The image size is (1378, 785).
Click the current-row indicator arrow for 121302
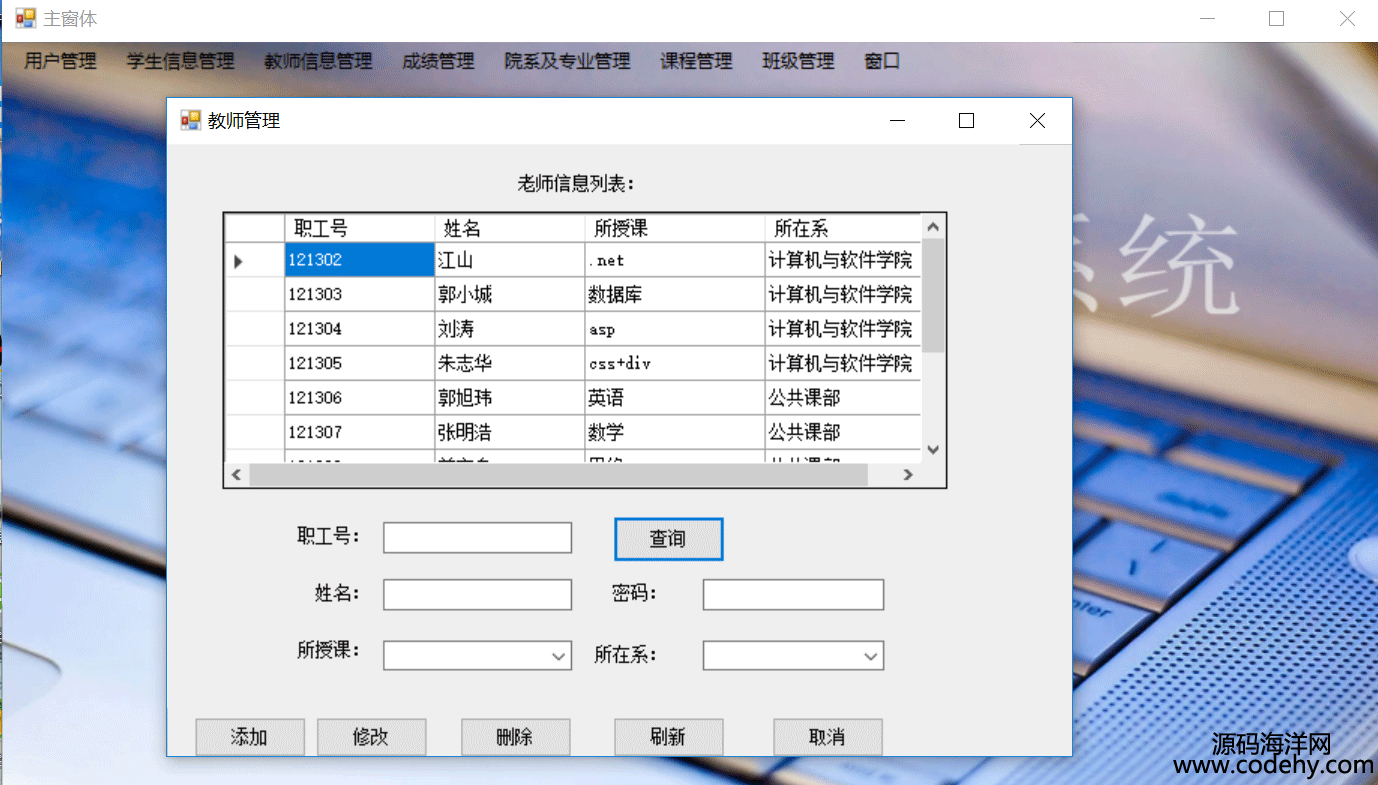[x=238, y=261]
